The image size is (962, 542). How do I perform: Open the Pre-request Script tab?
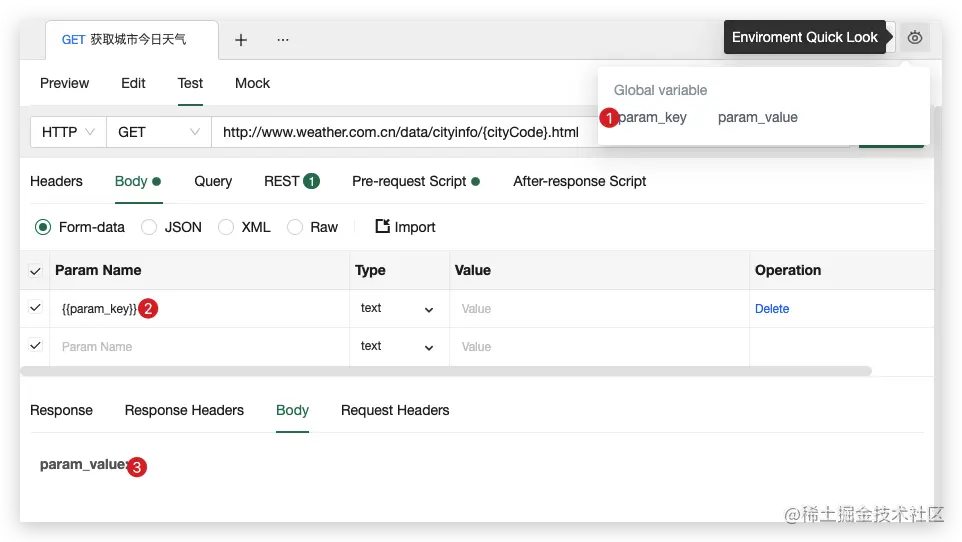click(415, 181)
